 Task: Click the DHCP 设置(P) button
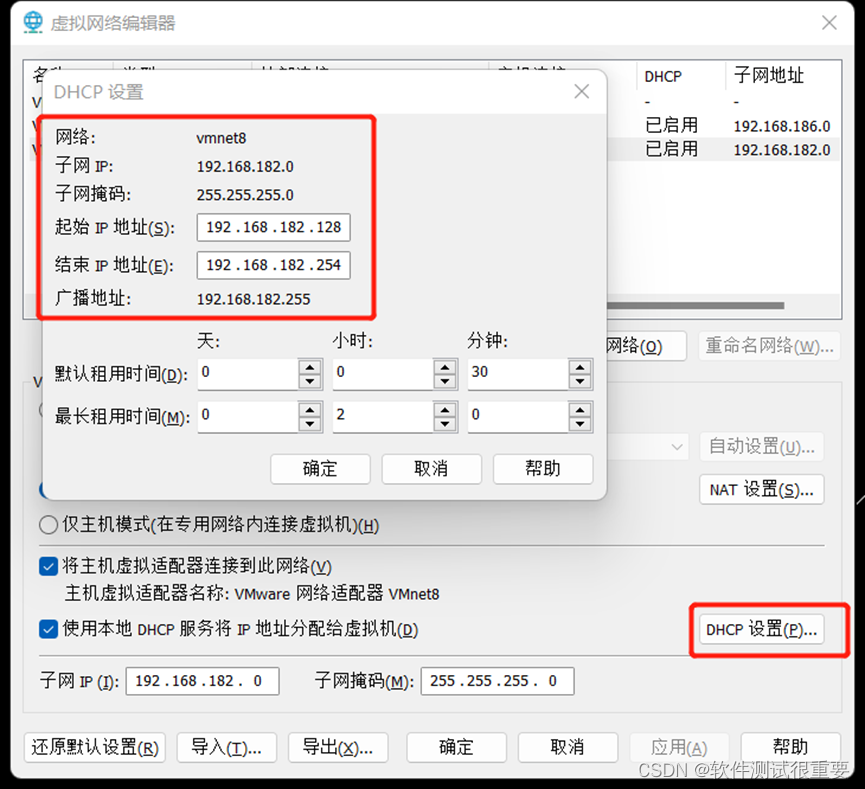762,630
